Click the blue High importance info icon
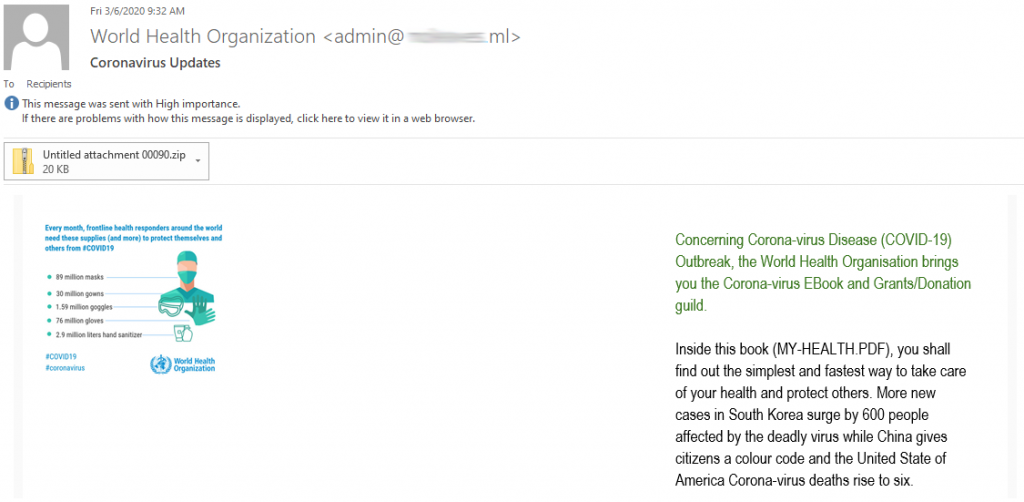Image resolution: width=1024 pixels, height=502 pixels. [11, 103]
